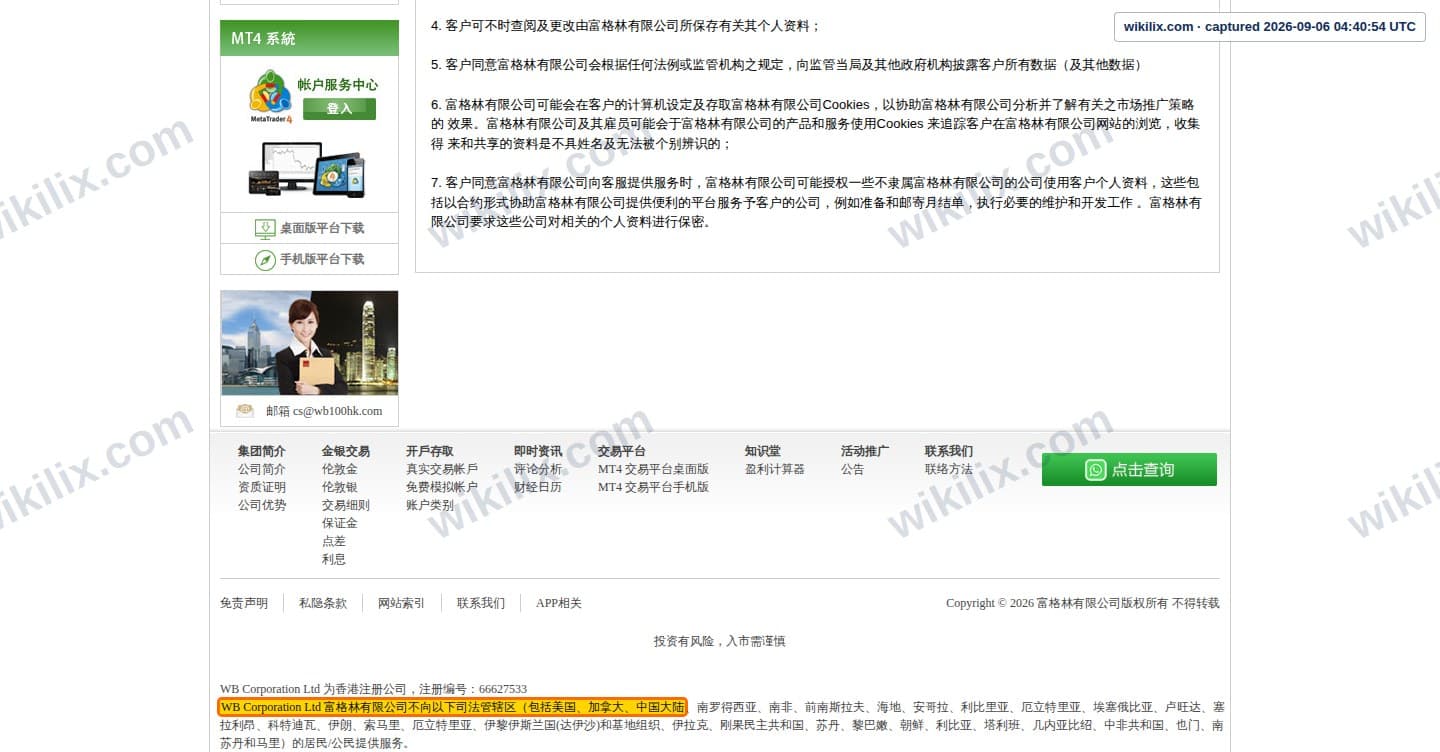Click the 点击查询 green button
This screenshot has height=752, width=1440.
point(1129,470)
